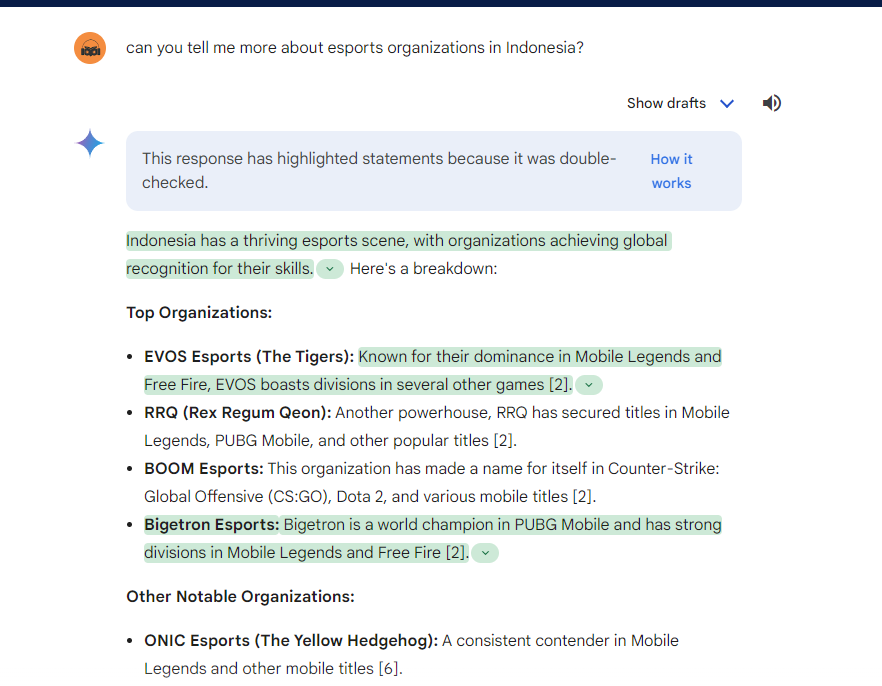882x686 pixels.
Task: Click 'Bigetron Esports:' bold text
Action: [x=212, y=525]
